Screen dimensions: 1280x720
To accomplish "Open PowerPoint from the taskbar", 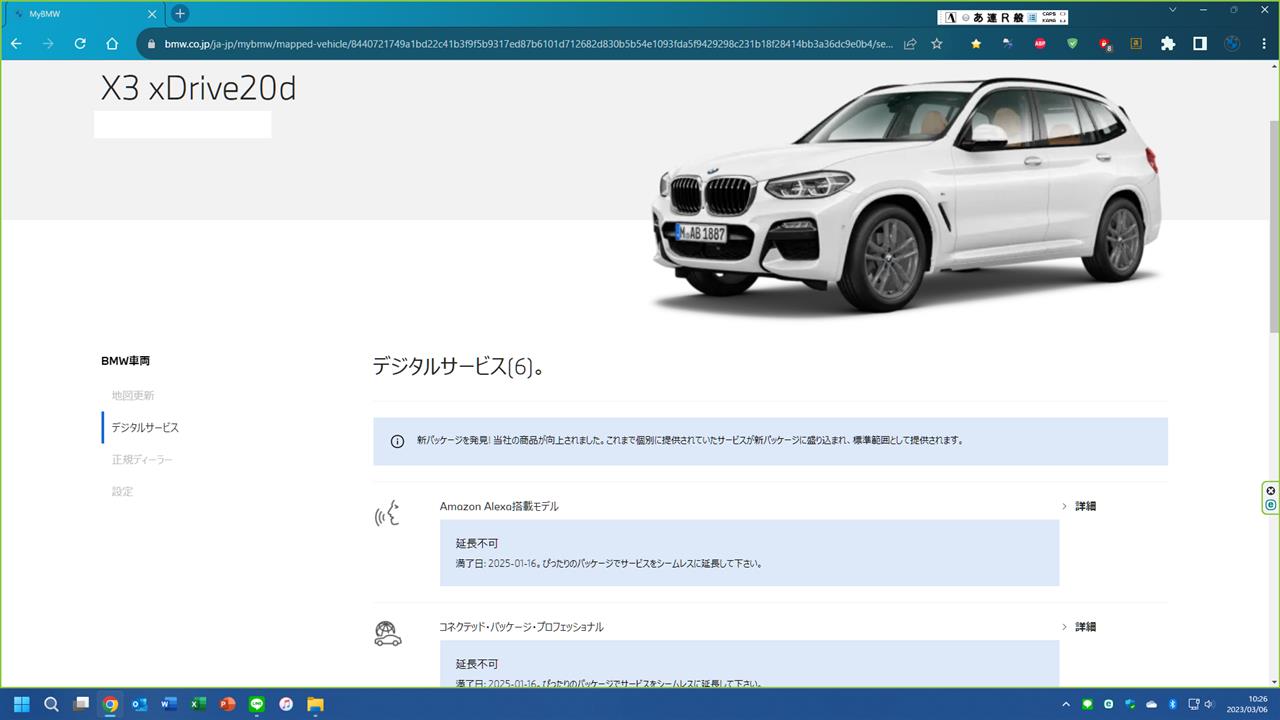I will (x=227, y=704).
